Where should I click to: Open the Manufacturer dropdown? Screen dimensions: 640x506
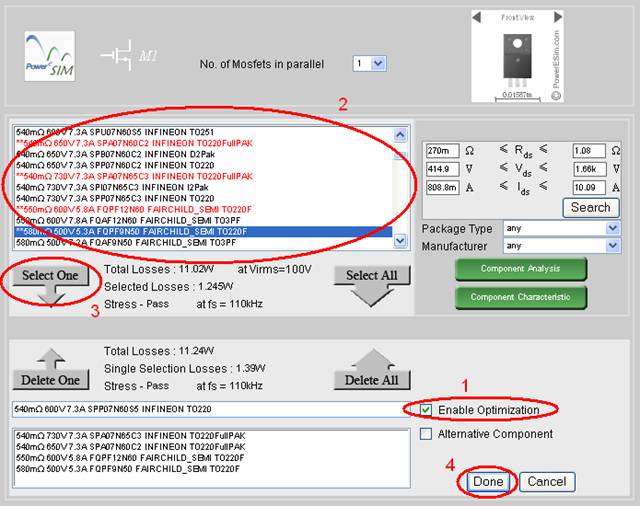click(x=562, y=246)
